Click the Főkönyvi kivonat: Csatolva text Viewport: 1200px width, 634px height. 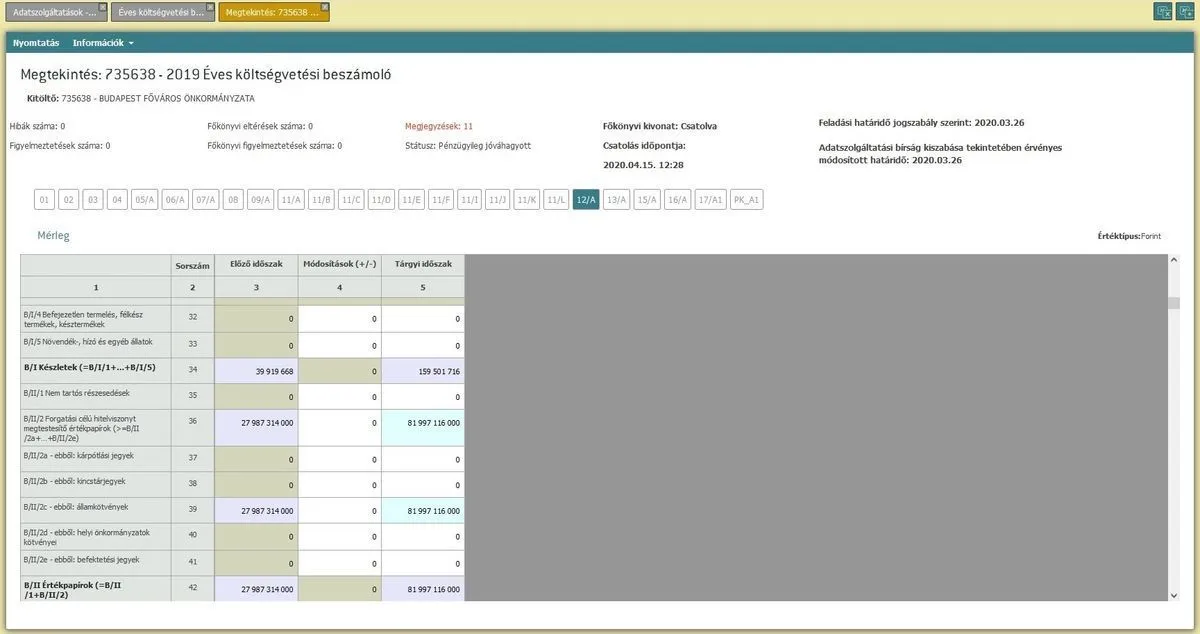[660, 126]
